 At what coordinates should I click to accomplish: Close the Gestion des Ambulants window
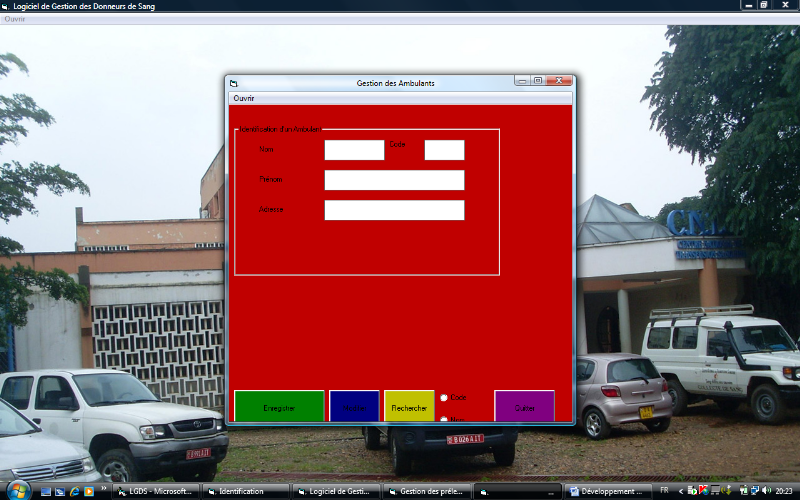559,81
